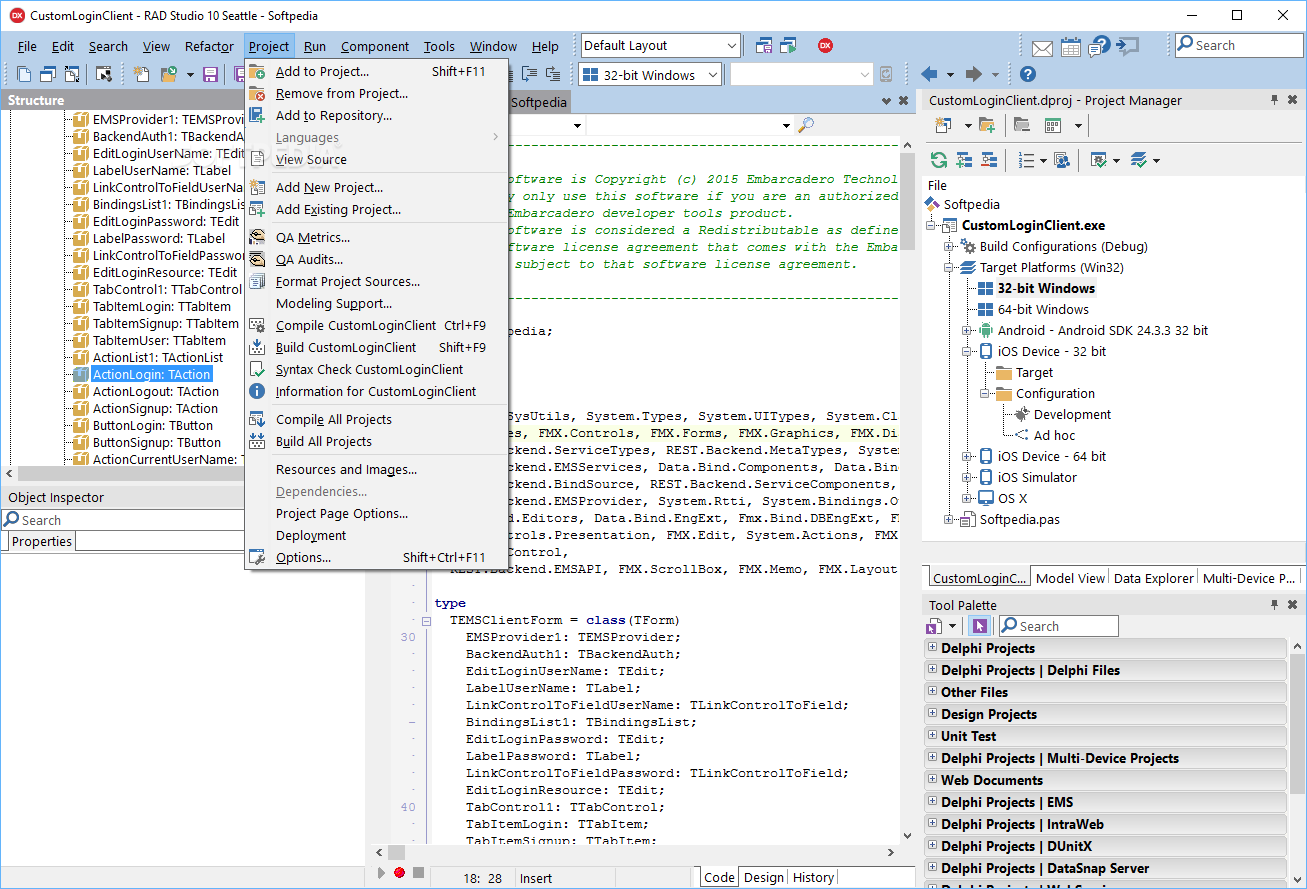
Task: Pin the Tool Palette panel
Action: click(1274, 605)
